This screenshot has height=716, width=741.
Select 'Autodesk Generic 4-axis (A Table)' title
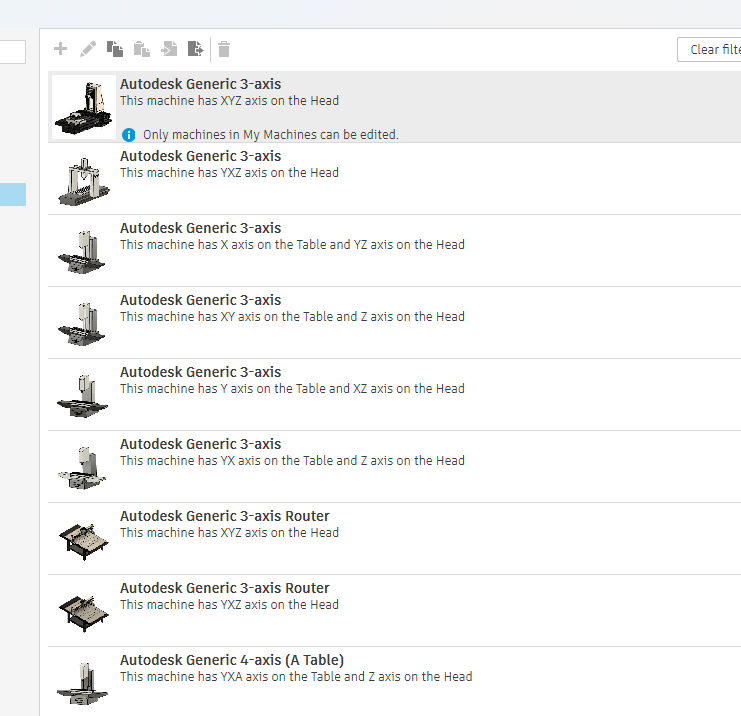tap(232, 660)
